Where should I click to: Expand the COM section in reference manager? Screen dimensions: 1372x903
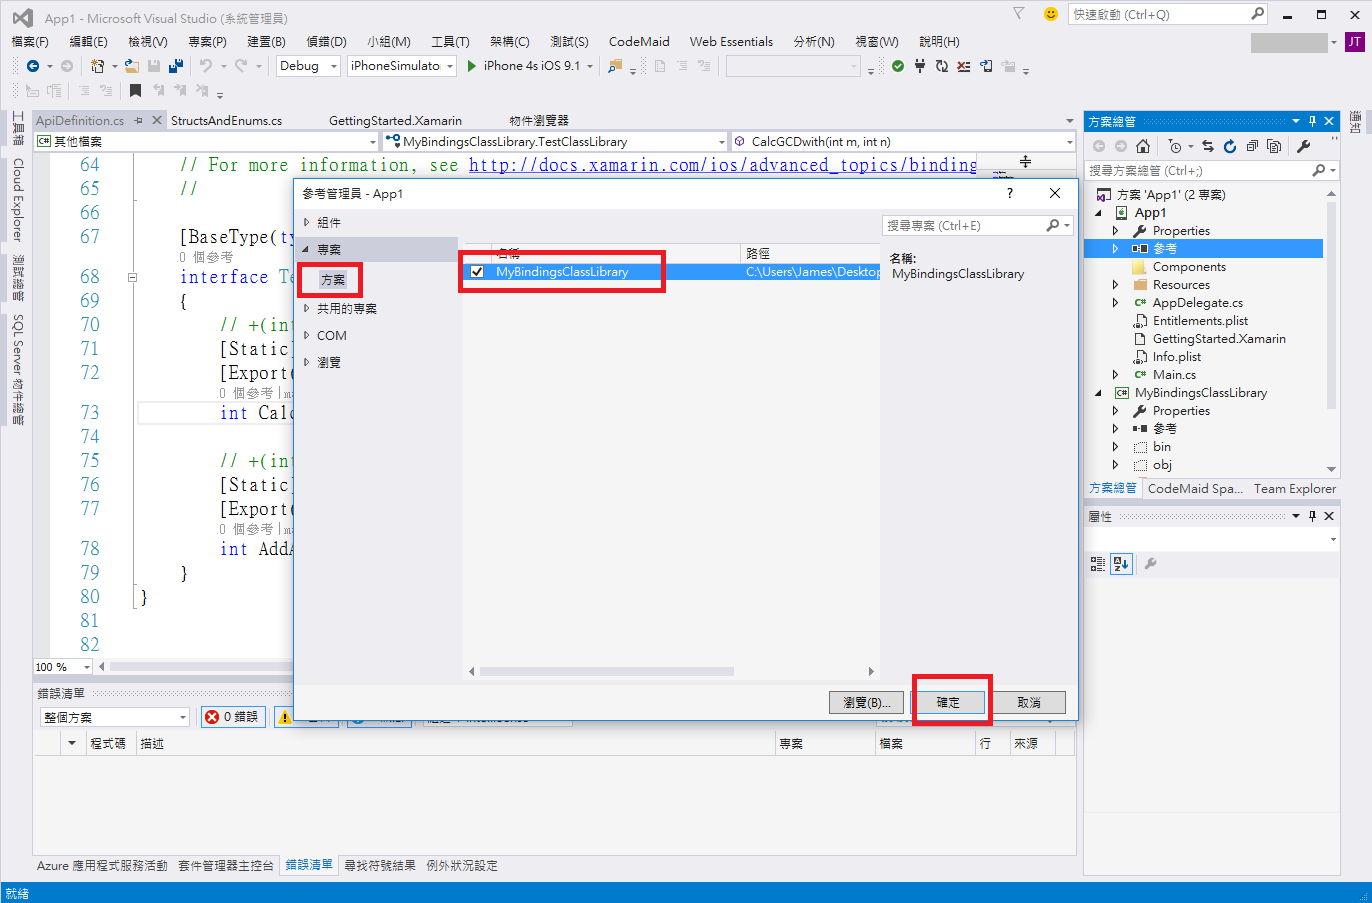(x=307, y=336)
